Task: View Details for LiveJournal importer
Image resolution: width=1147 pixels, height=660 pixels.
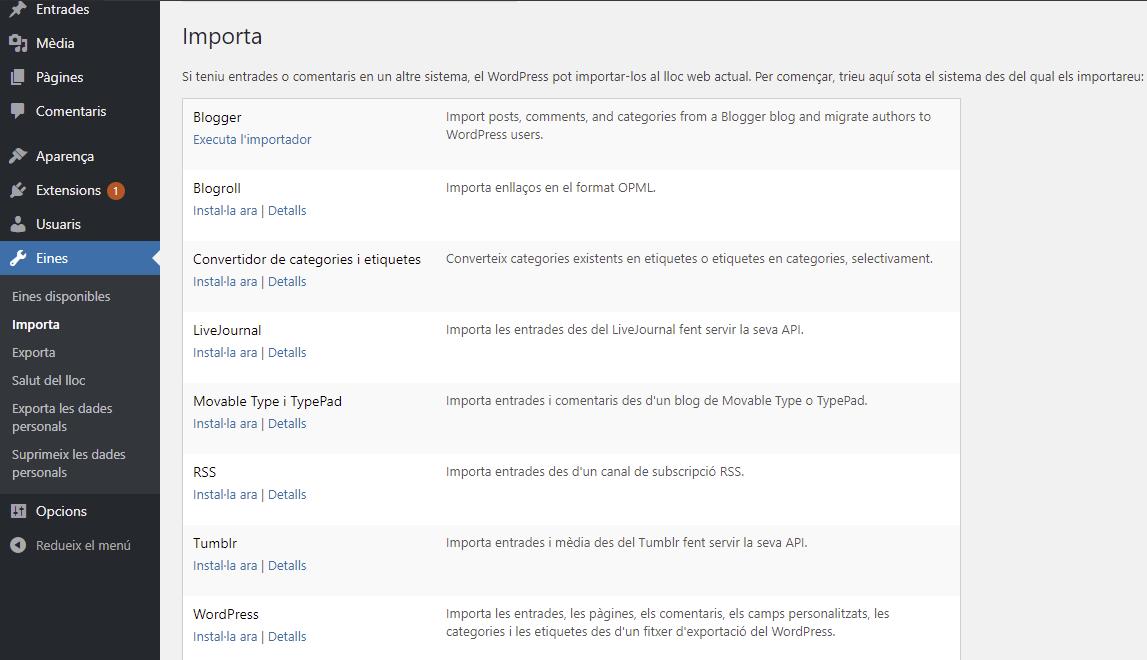Action: coord(287,353)
